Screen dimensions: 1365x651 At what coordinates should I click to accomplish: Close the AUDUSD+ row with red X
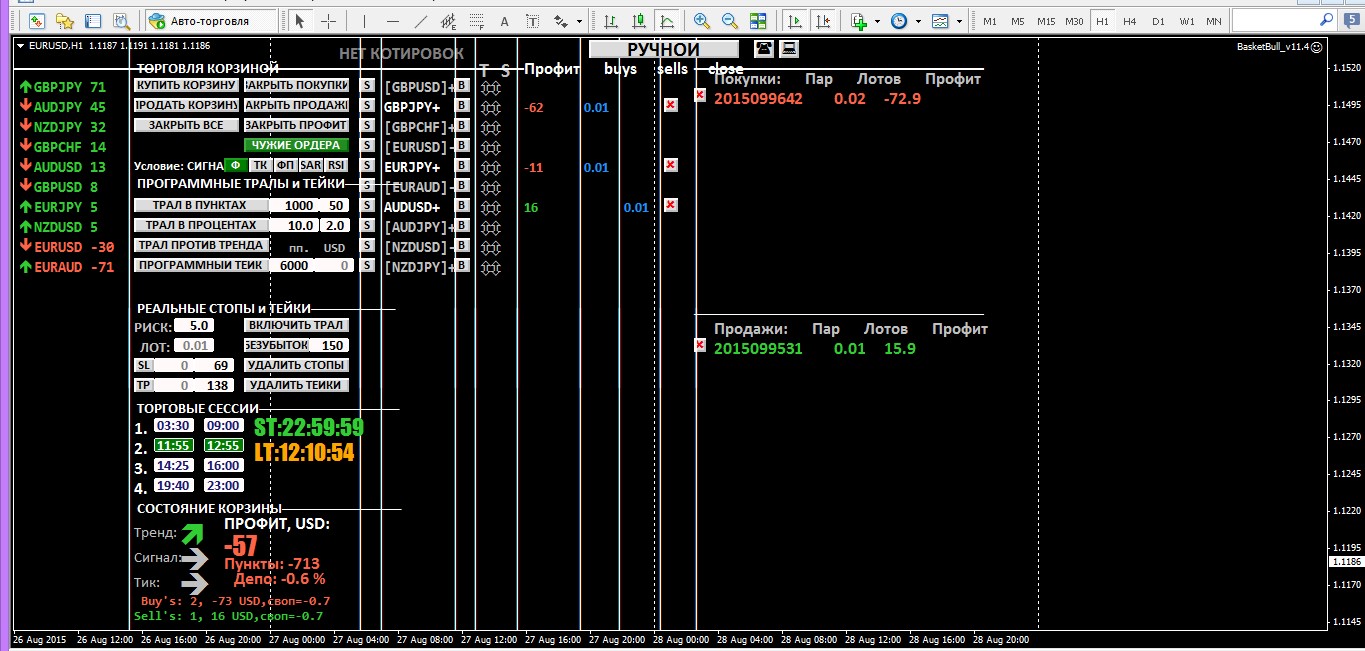tap(671, 205)
